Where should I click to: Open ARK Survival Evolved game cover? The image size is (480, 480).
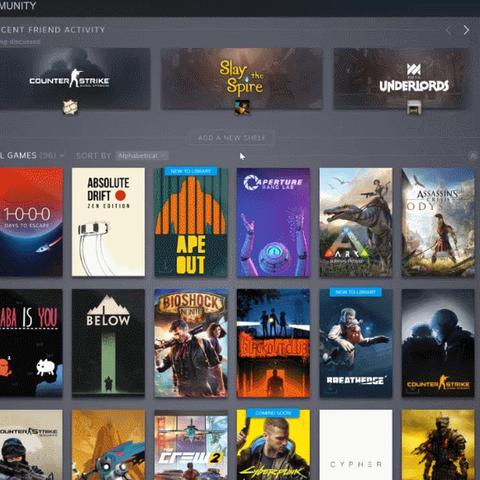click(x=356, y=222)
